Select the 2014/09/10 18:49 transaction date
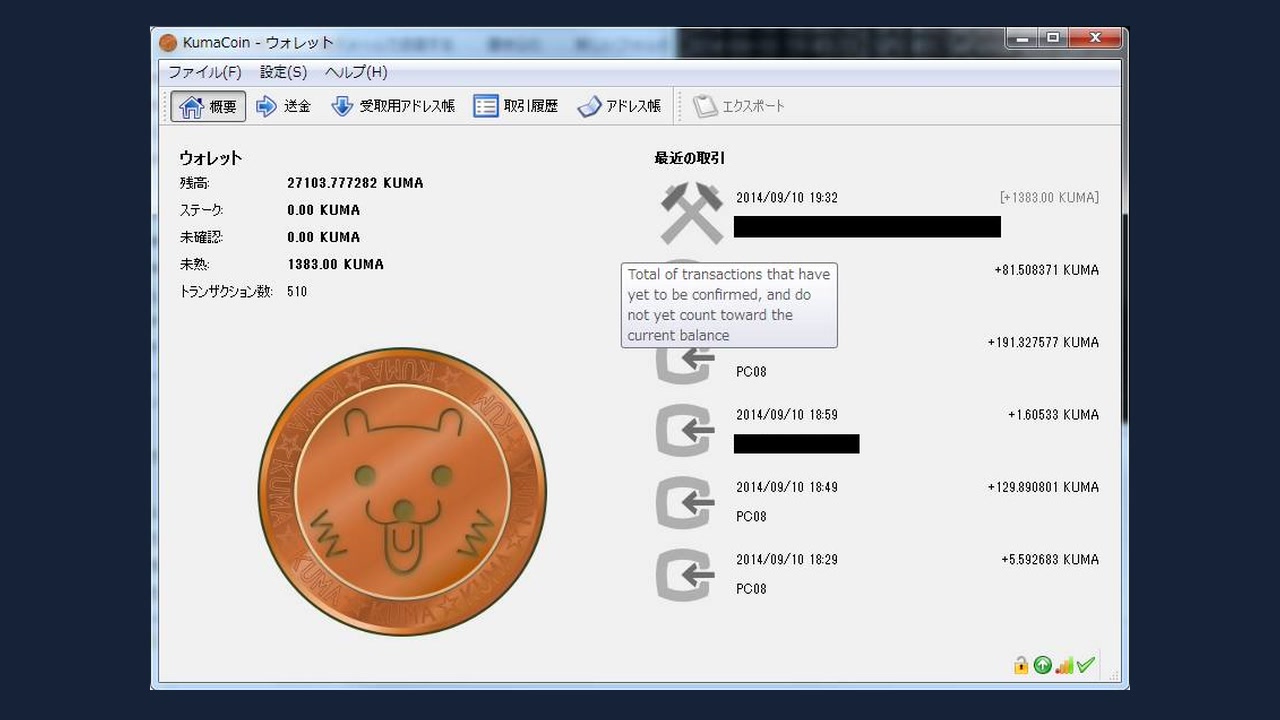The image size is (1280, 720). coord(787,487)
